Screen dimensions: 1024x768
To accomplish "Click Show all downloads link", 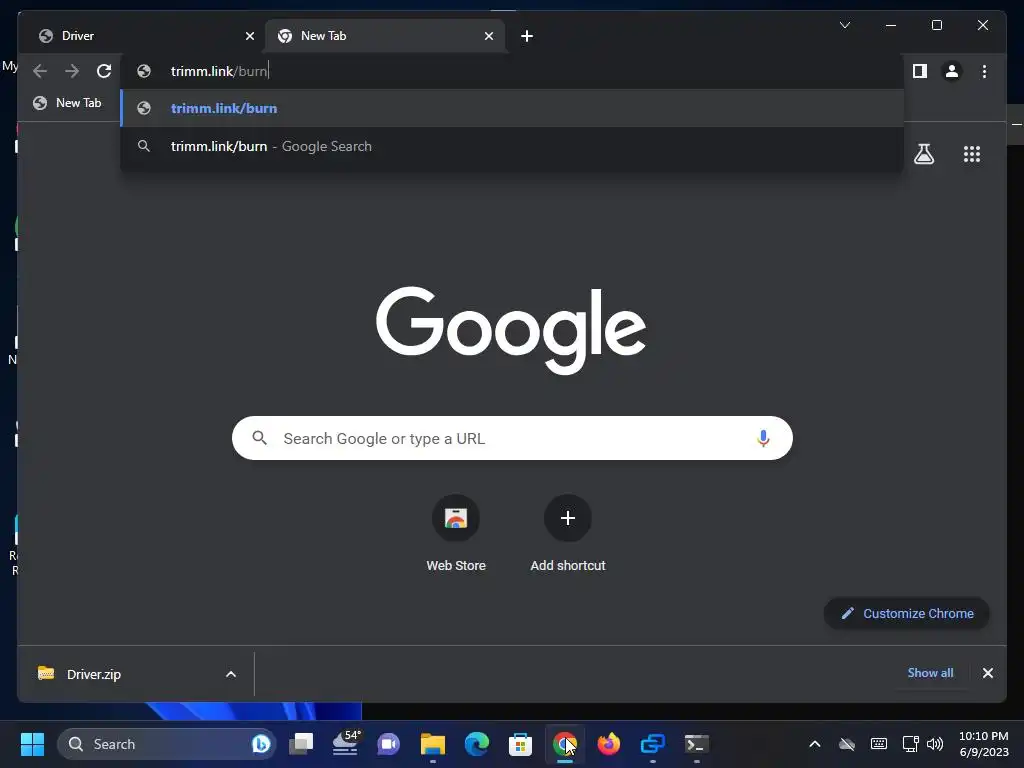I will 930,673.
